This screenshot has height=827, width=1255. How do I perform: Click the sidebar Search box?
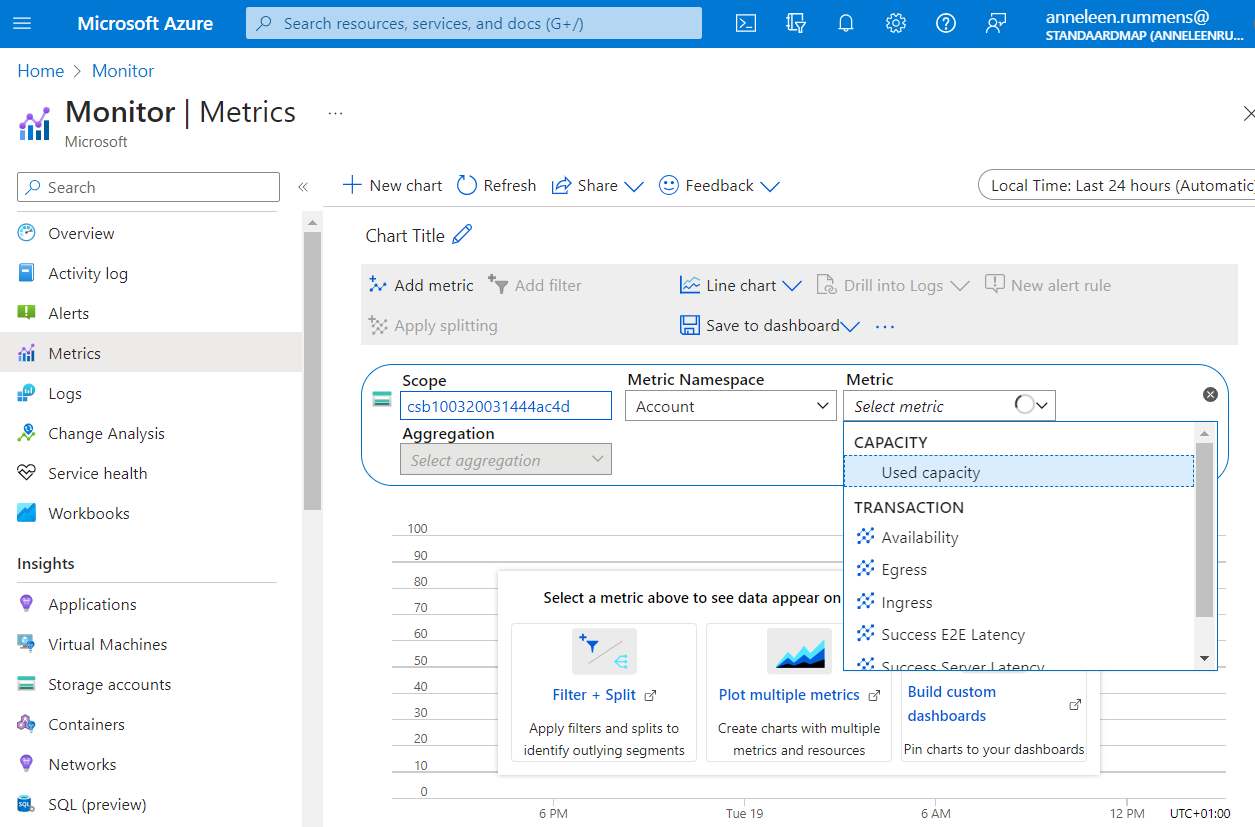click(148, 187)
